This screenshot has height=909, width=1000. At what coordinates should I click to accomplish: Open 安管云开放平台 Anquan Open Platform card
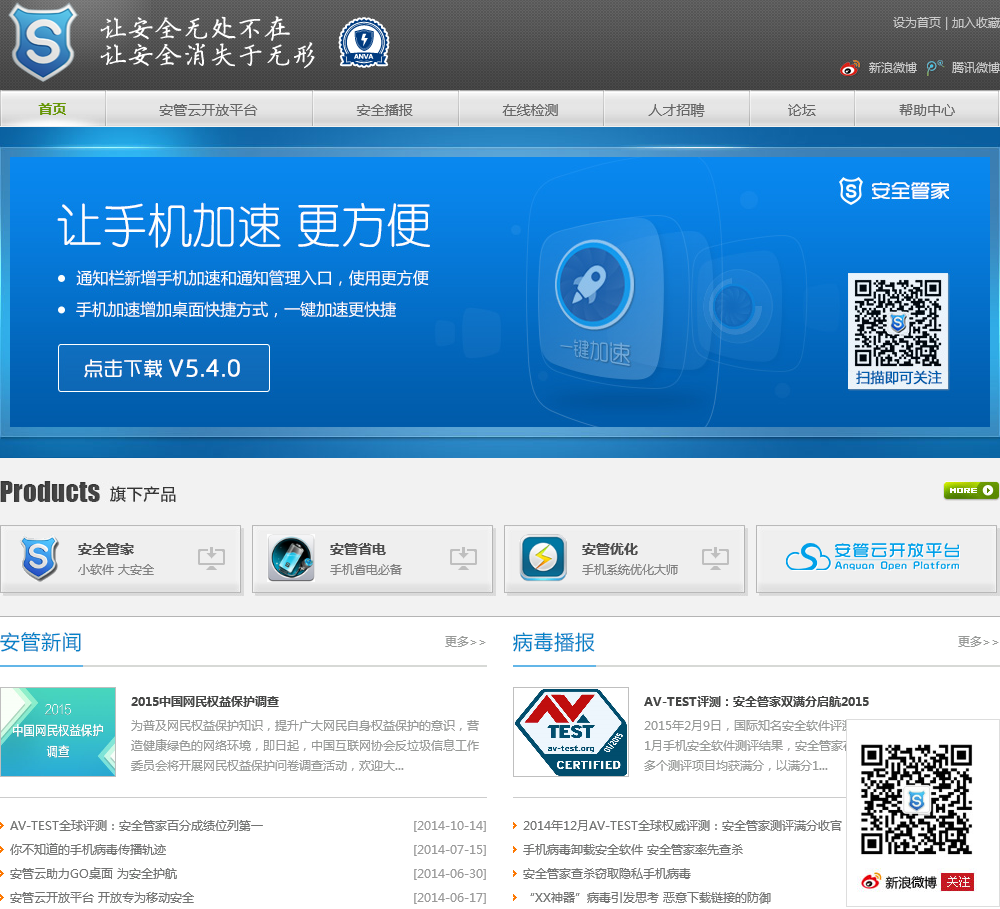(876, 559)
